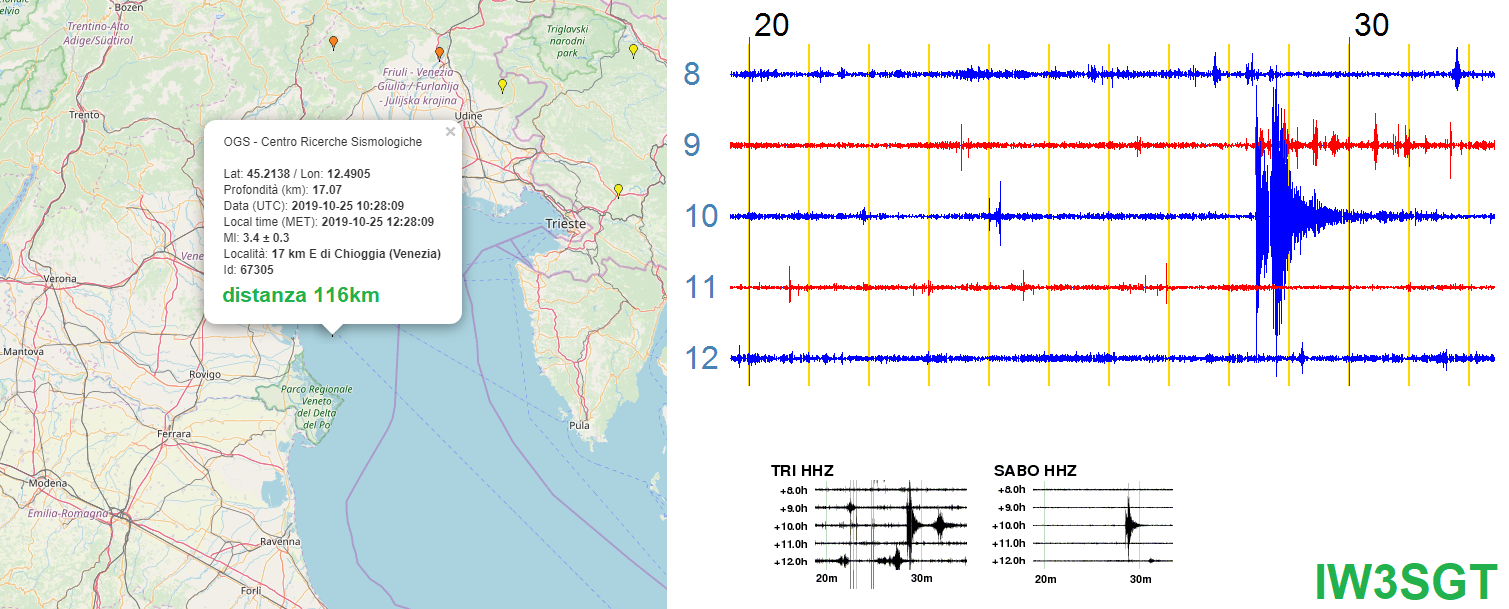1509x609 pixels.
Task: Click the SABO HHZ station title
Action: point(1035,470)
